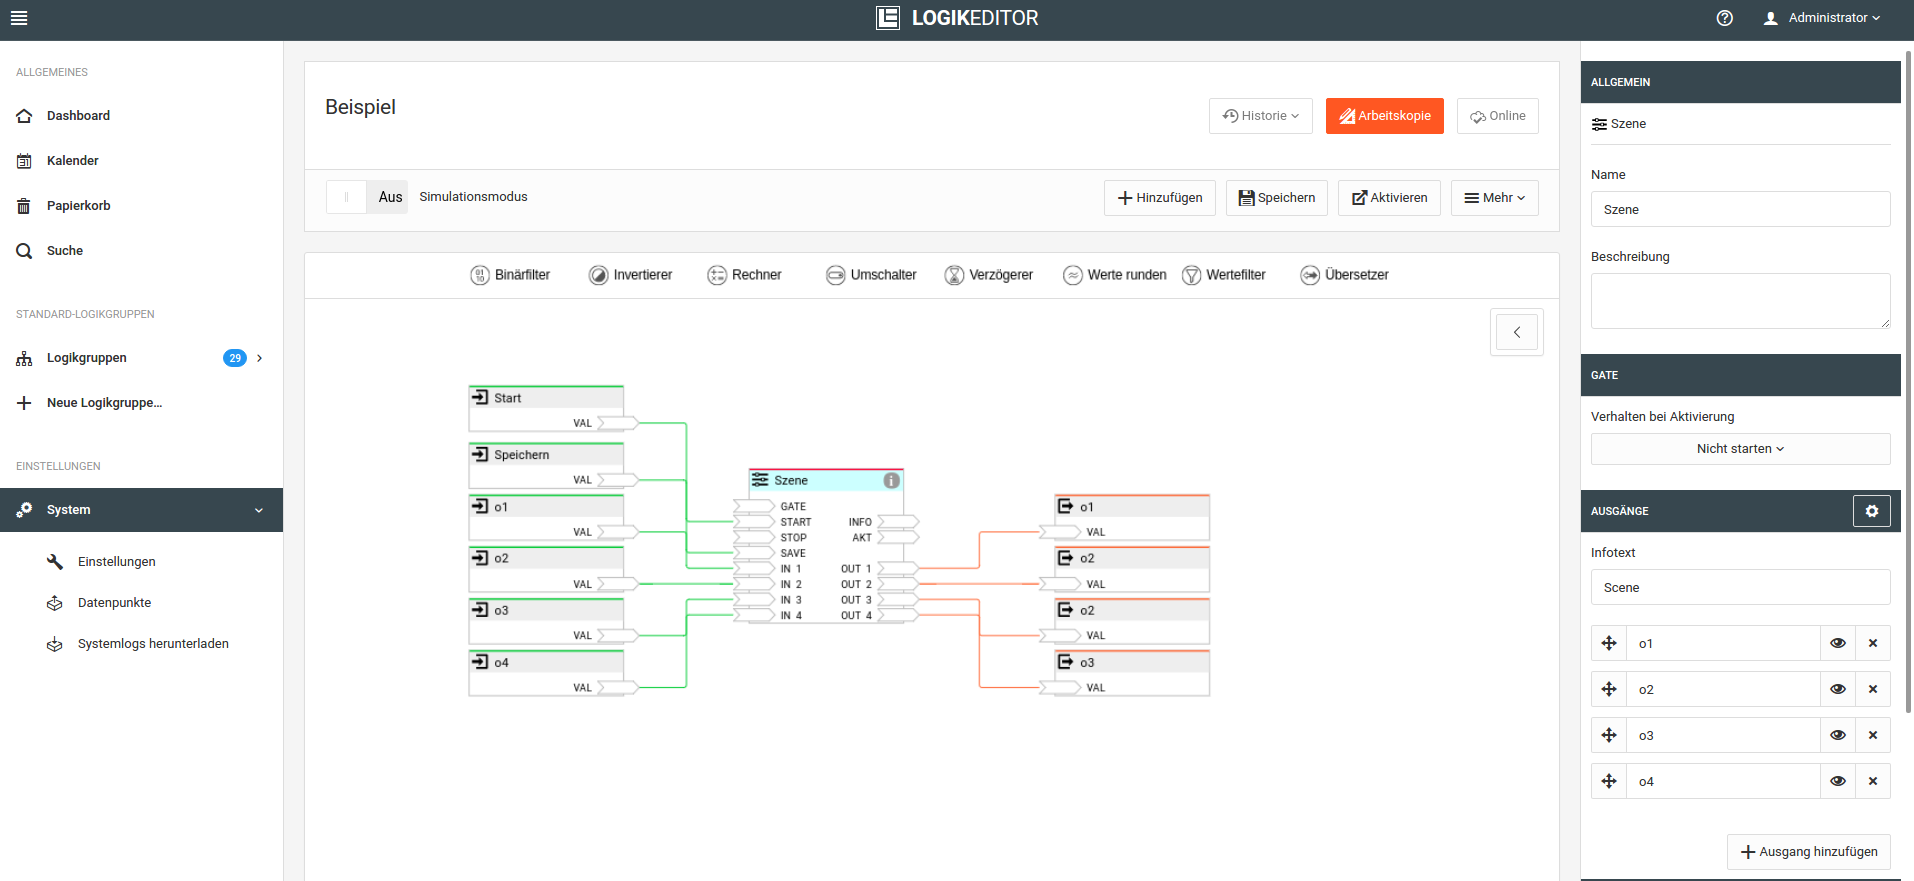Click the Binärfilter logic block icon
1914x881 pixels.
pos(480,275)
